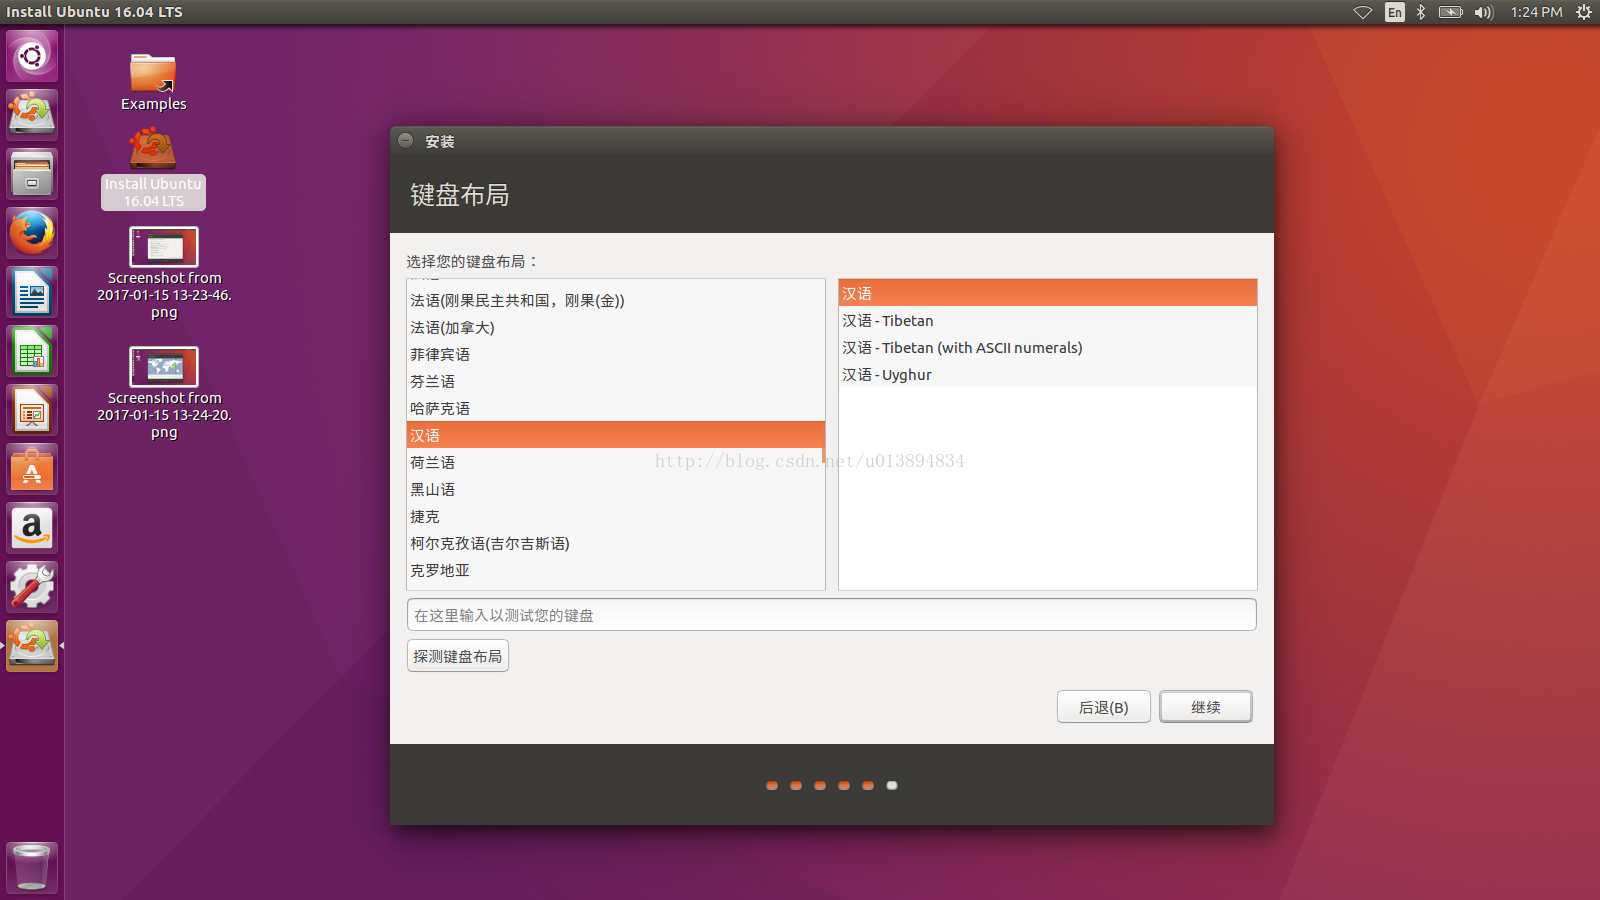Open the En input source indicator
The width and height of the screenshot is (1600, 900).
pos(1394,12)
